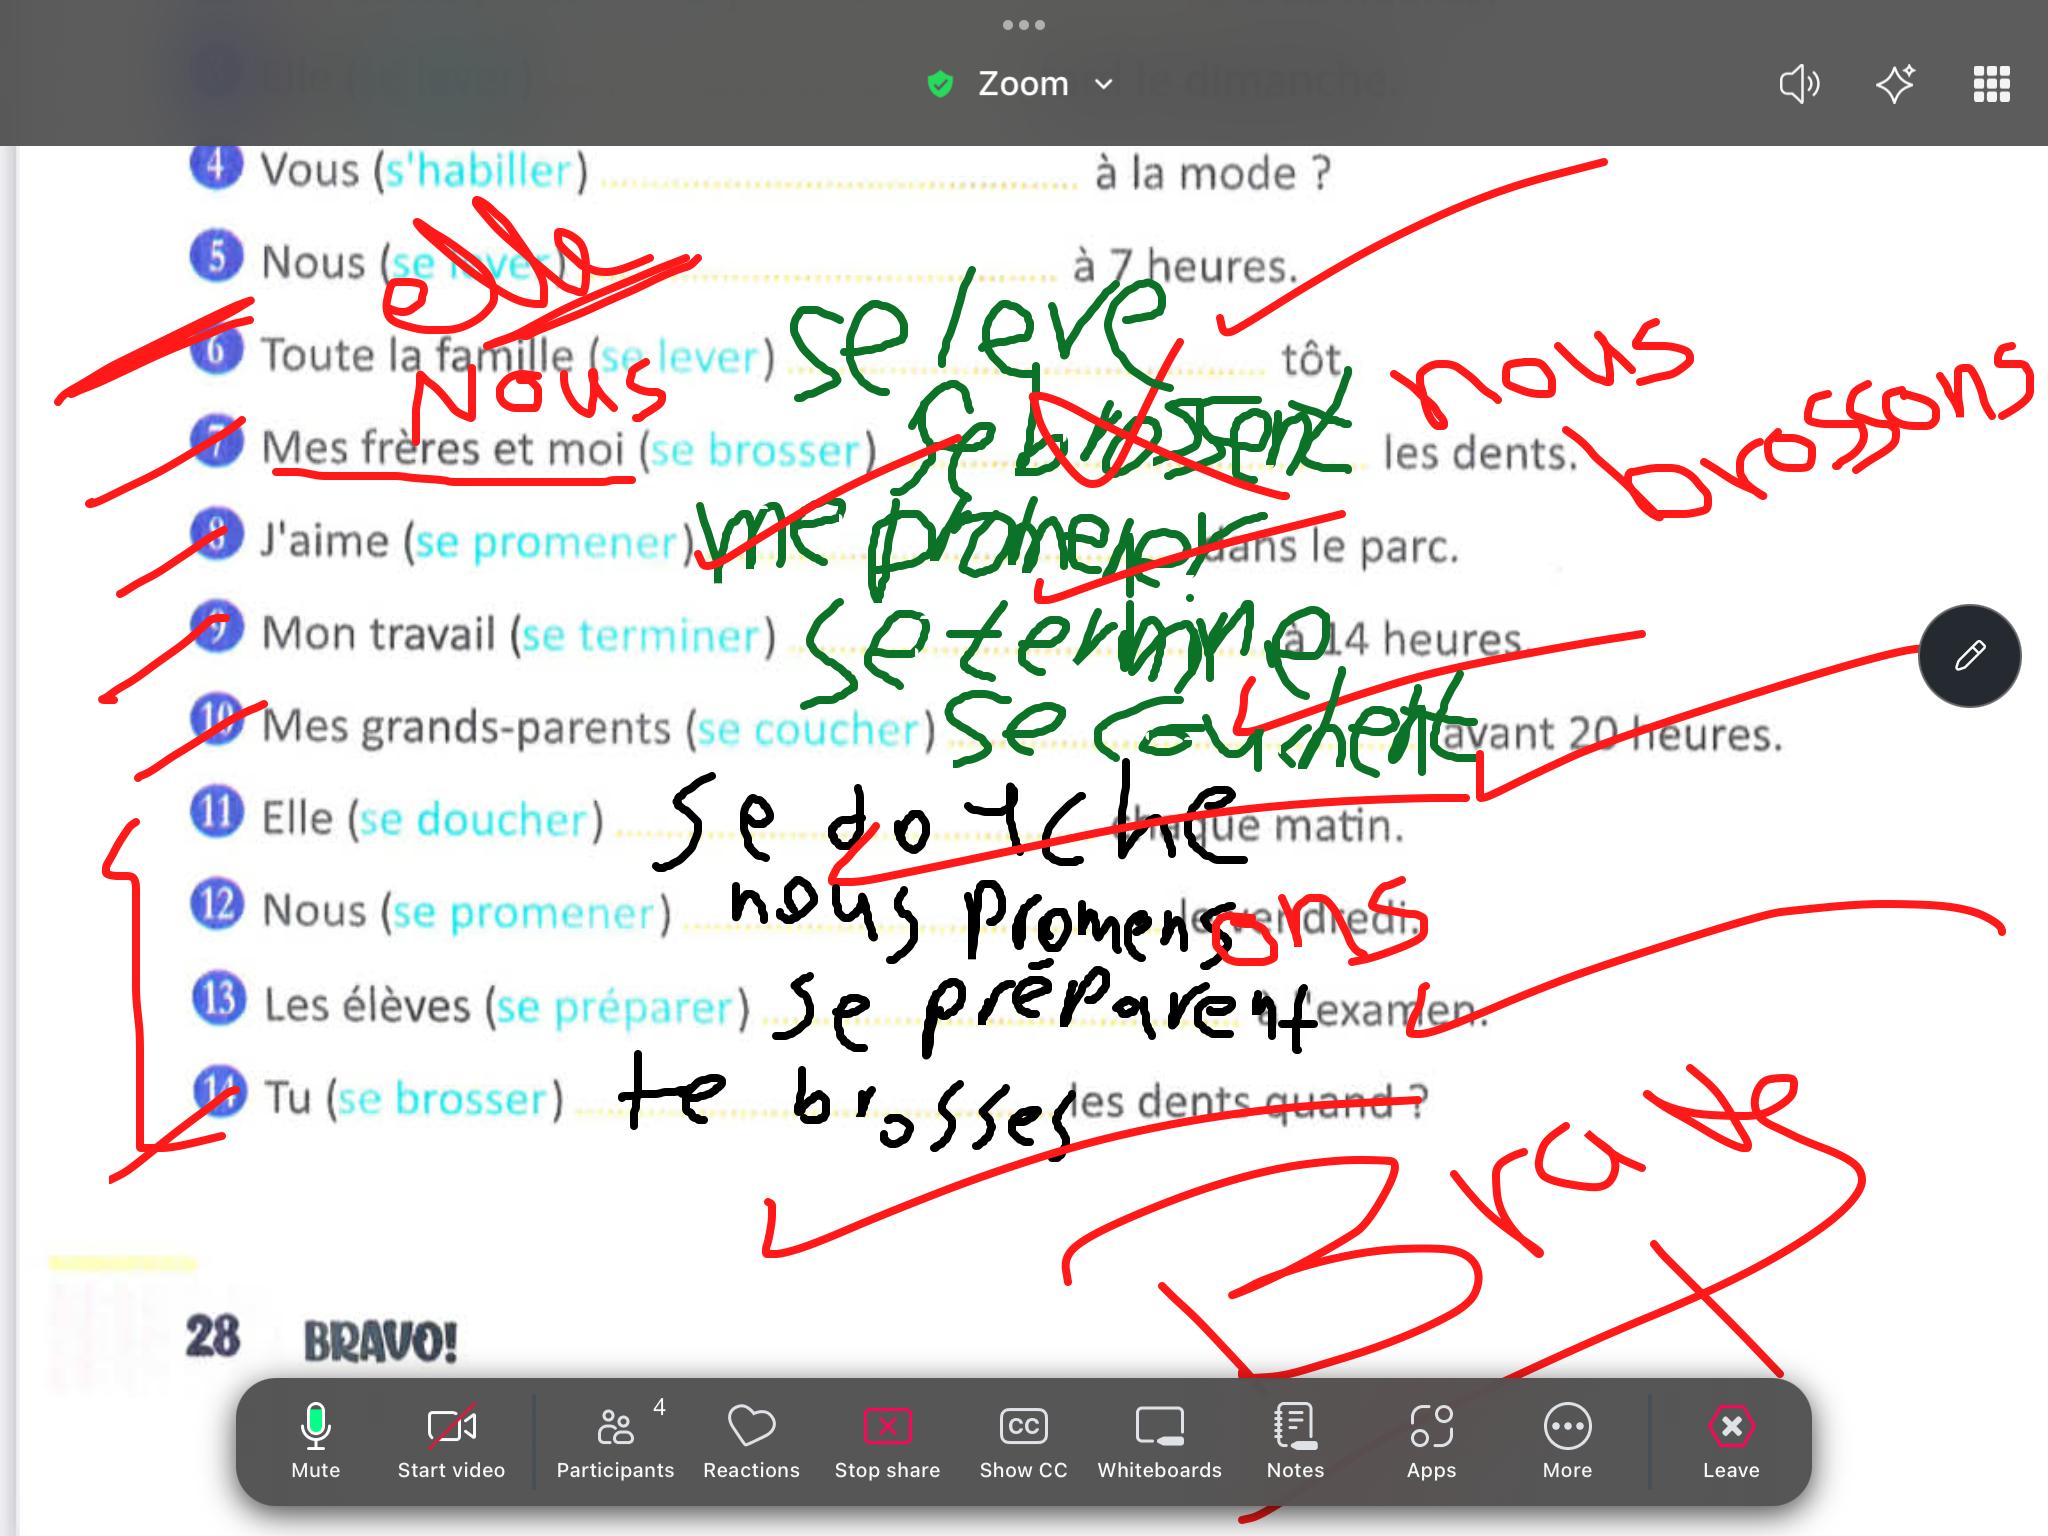The height and width of the screenshot is (1536, 2048).
Task: Leave the meeting
Action: (1731, 1440)
